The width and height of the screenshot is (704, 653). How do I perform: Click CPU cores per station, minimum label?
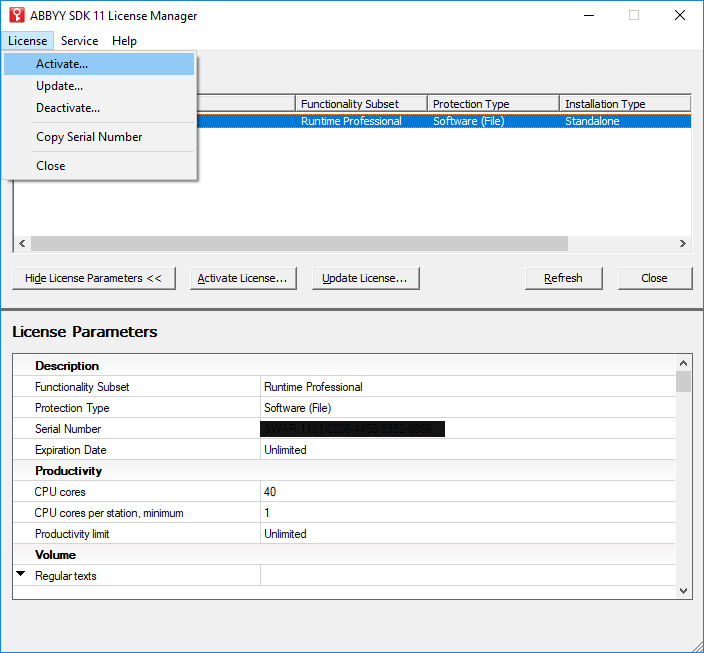[x=109, y=513]
